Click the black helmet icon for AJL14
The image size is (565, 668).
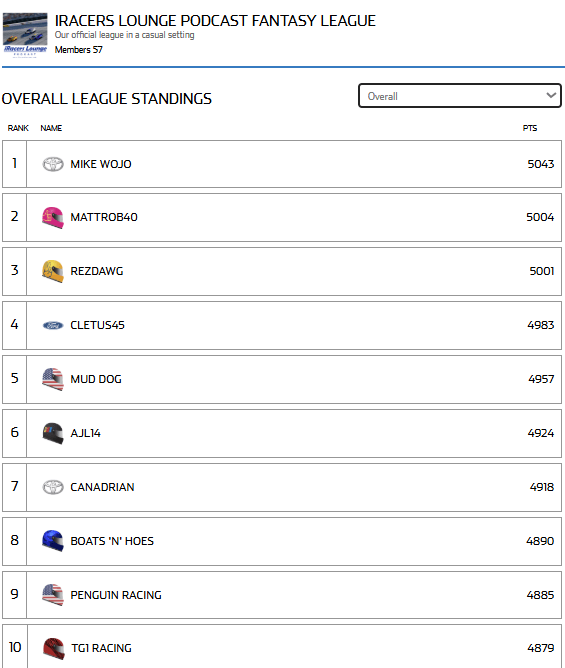(53, 433)
